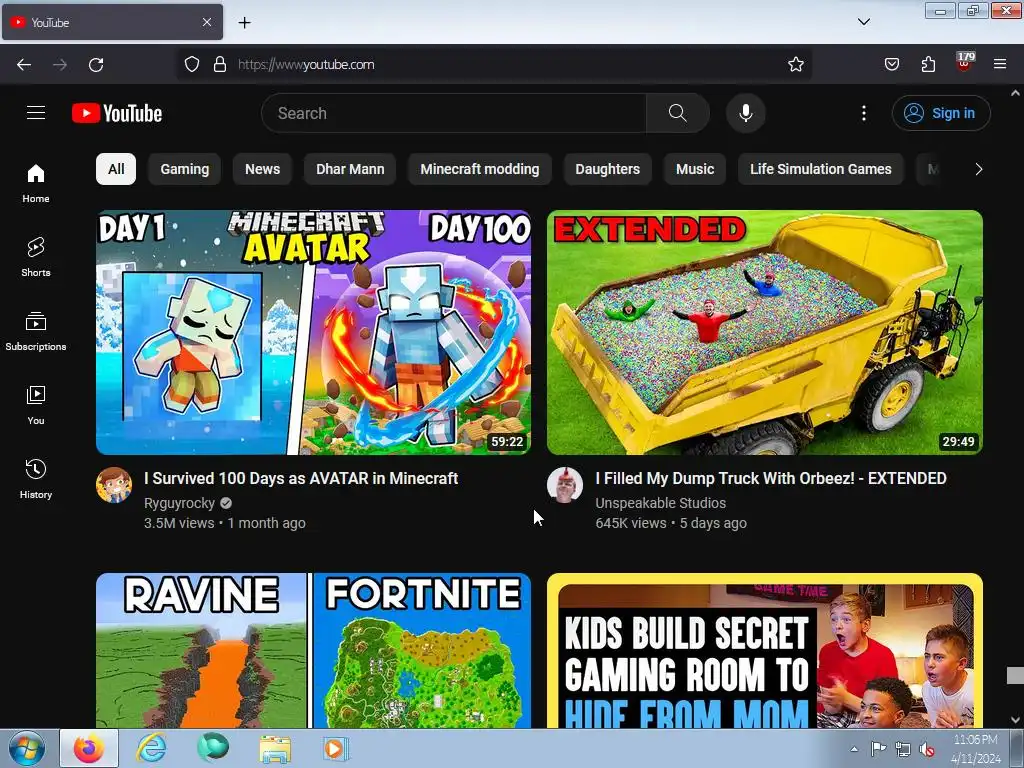Open the list all tabs dropdown
This screenshot has width=1024, height=768.
863,22
